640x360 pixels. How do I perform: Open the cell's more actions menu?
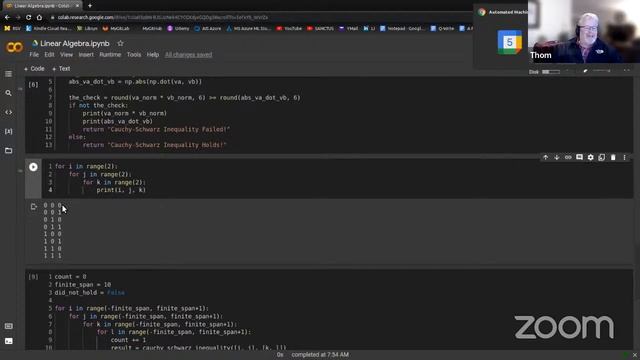(x=624, y=158)
